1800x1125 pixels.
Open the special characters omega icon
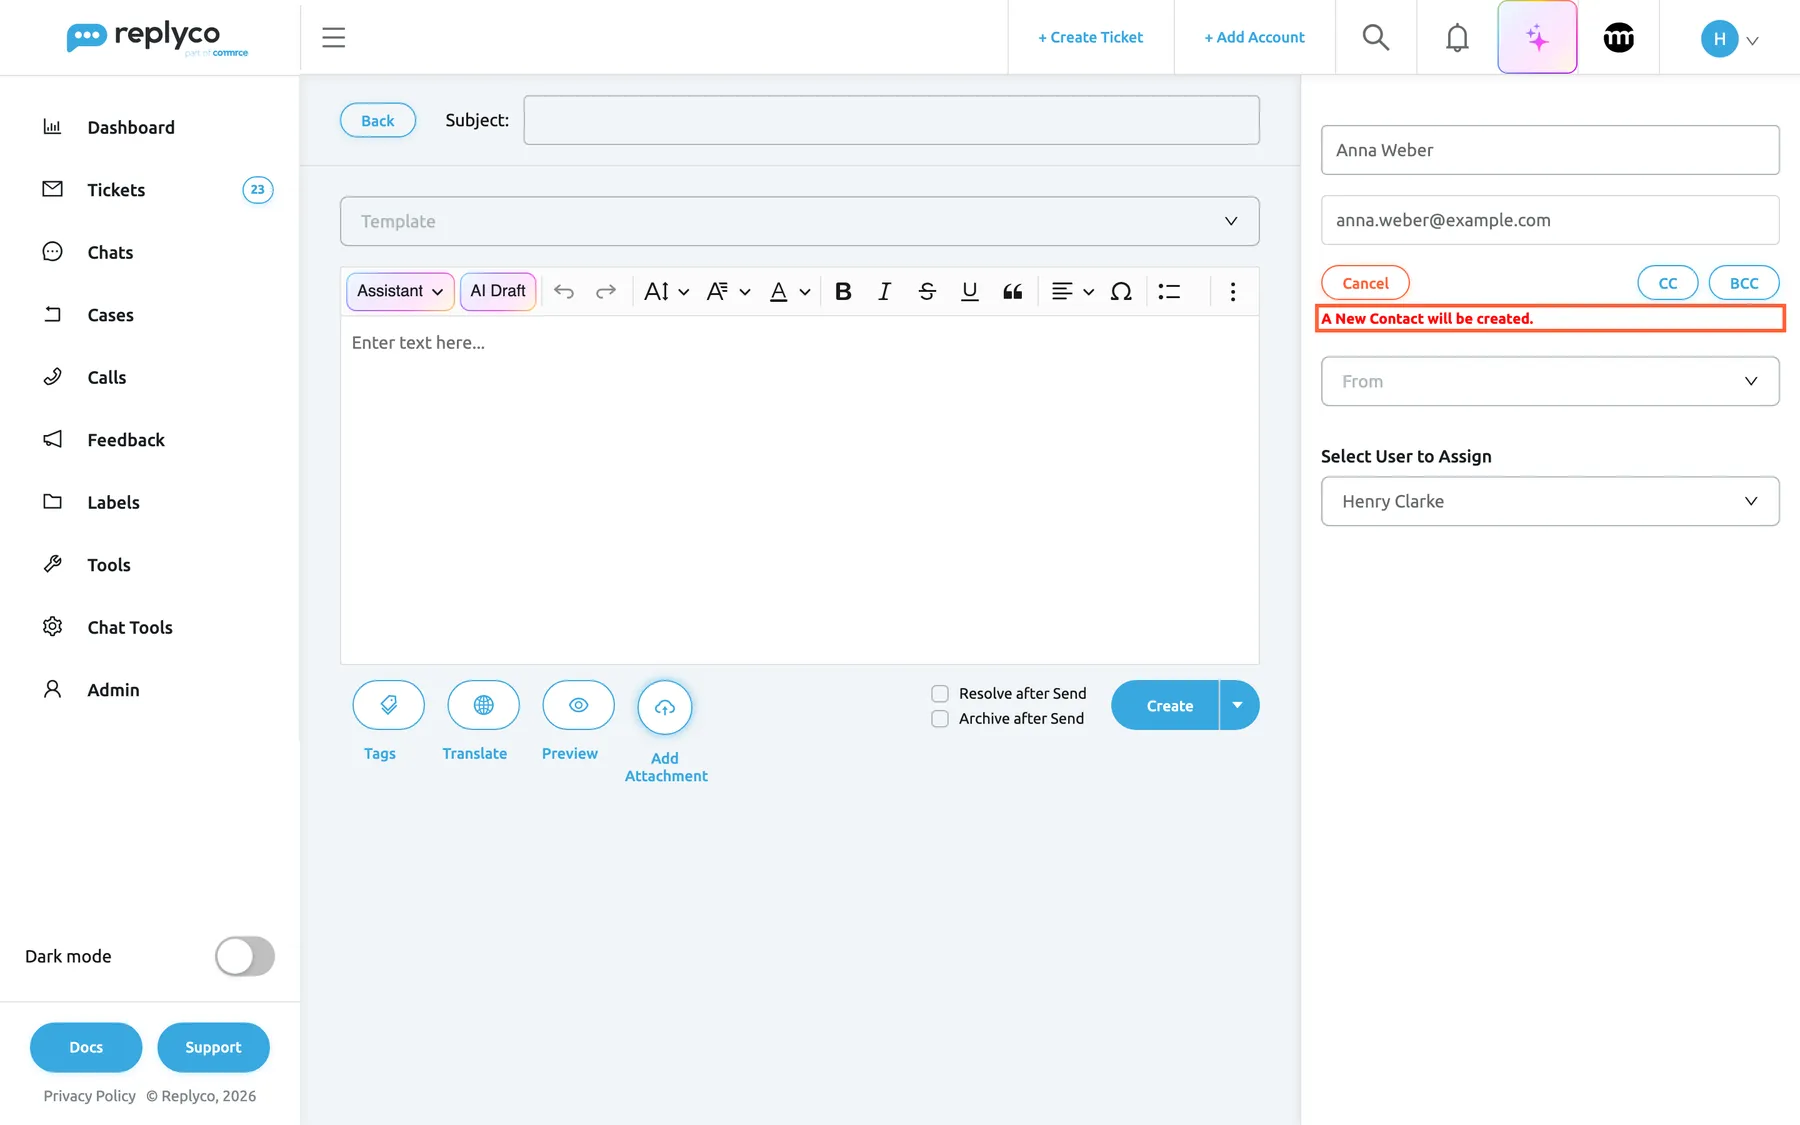(x=1121, y=291)
